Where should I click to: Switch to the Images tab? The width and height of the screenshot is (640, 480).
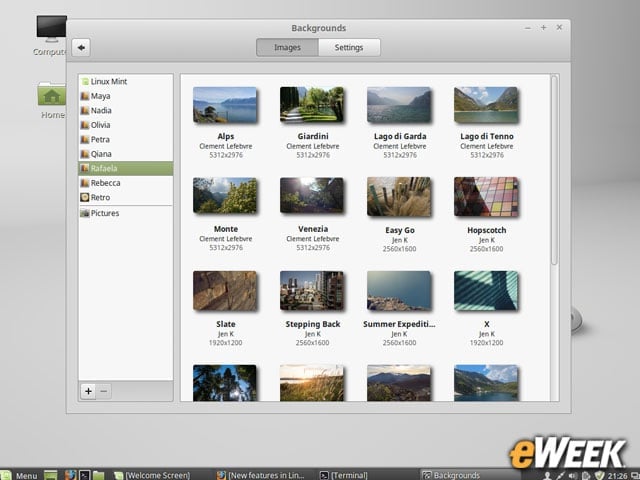click(x=287, y=47)
